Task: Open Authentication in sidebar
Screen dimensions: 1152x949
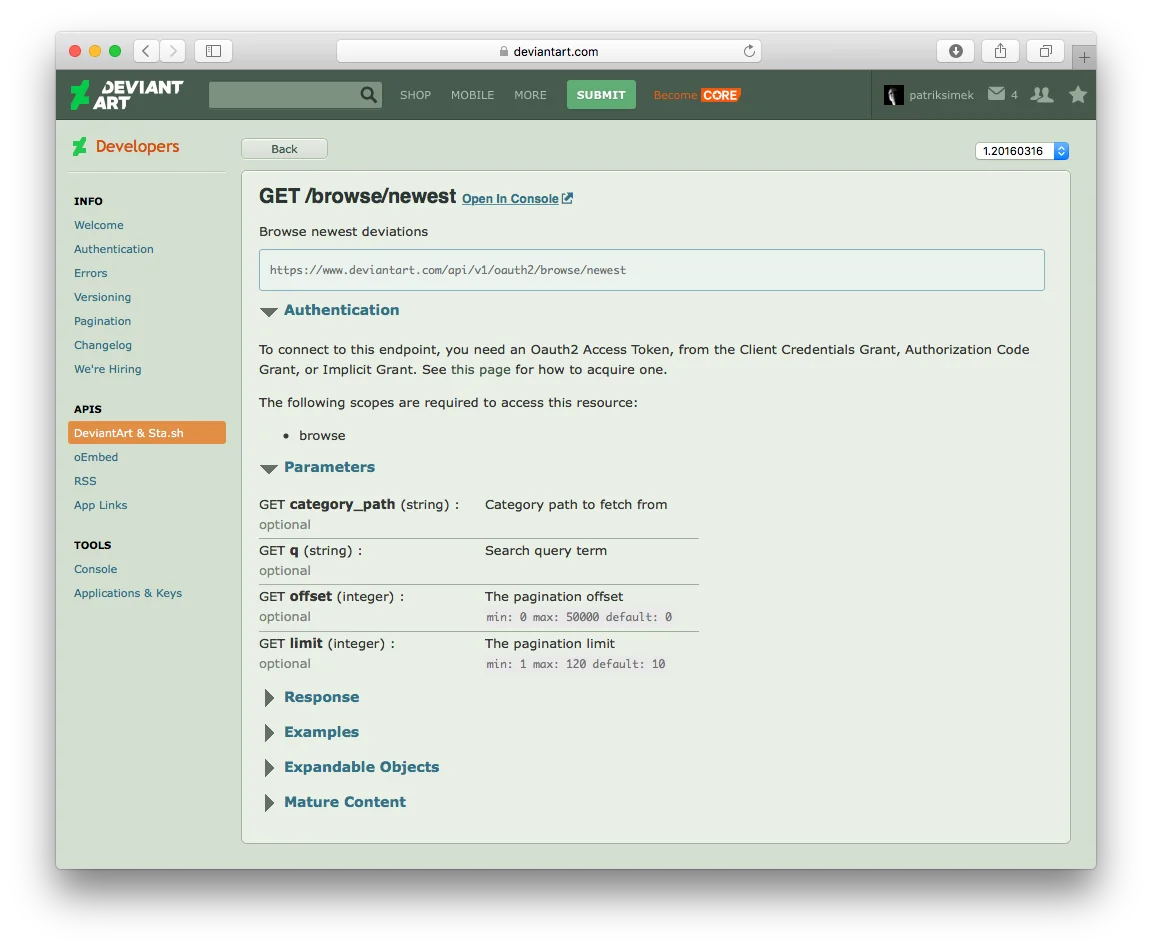Action: [114, 249]
